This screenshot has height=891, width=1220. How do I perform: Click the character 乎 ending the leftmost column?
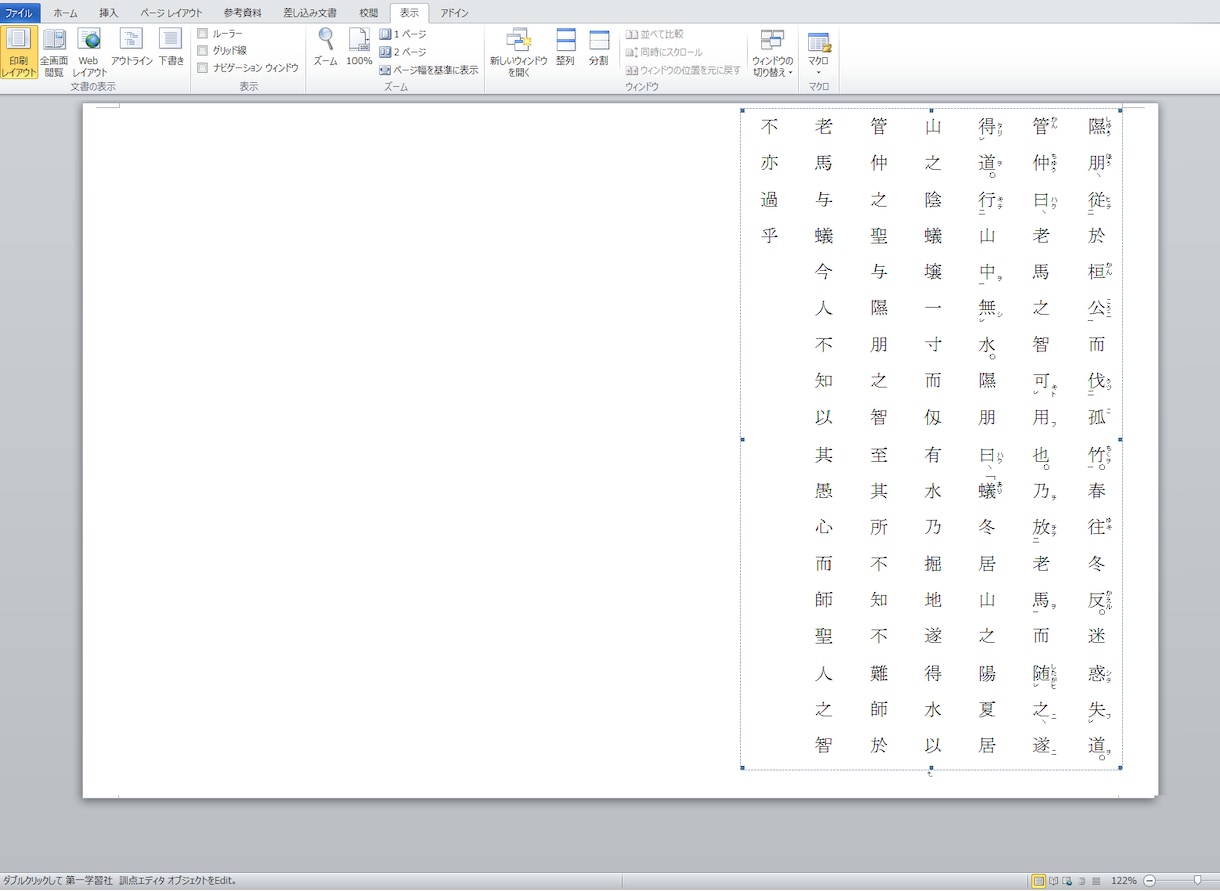coord(769,236)
